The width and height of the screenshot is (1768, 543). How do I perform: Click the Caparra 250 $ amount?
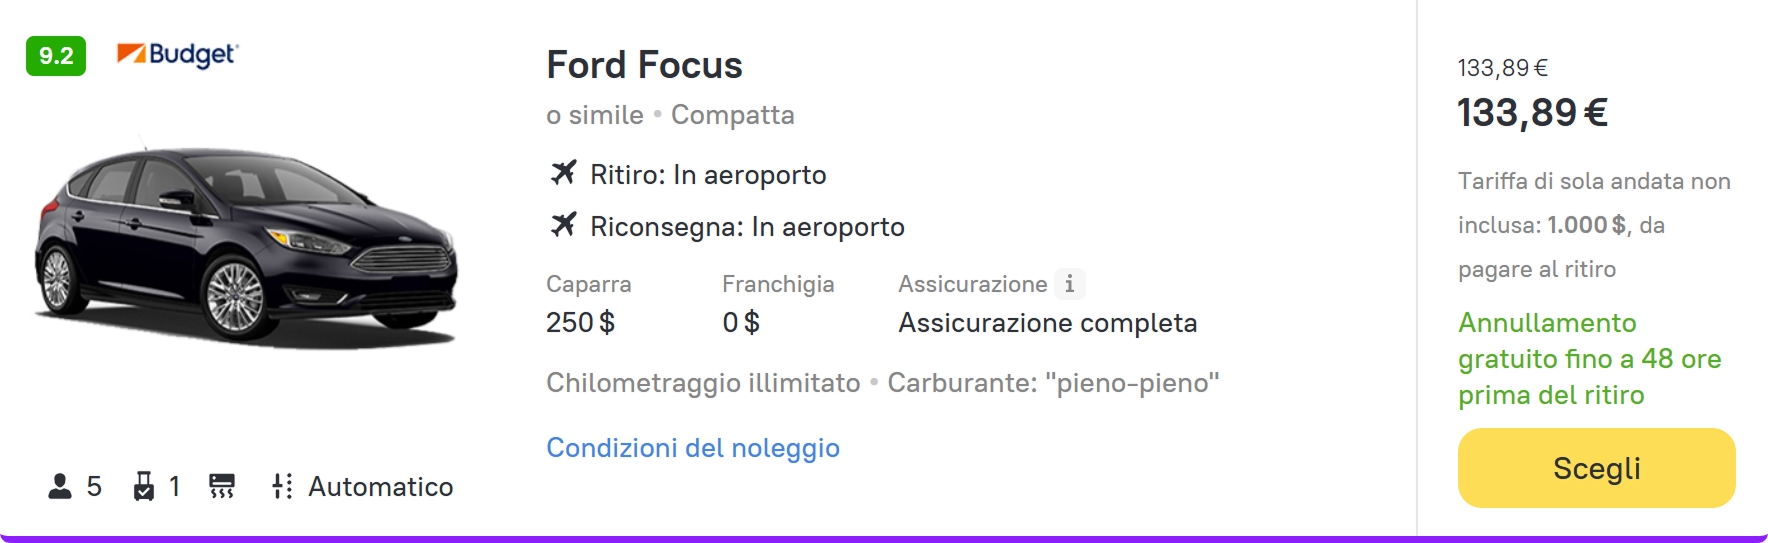(580, 323)
